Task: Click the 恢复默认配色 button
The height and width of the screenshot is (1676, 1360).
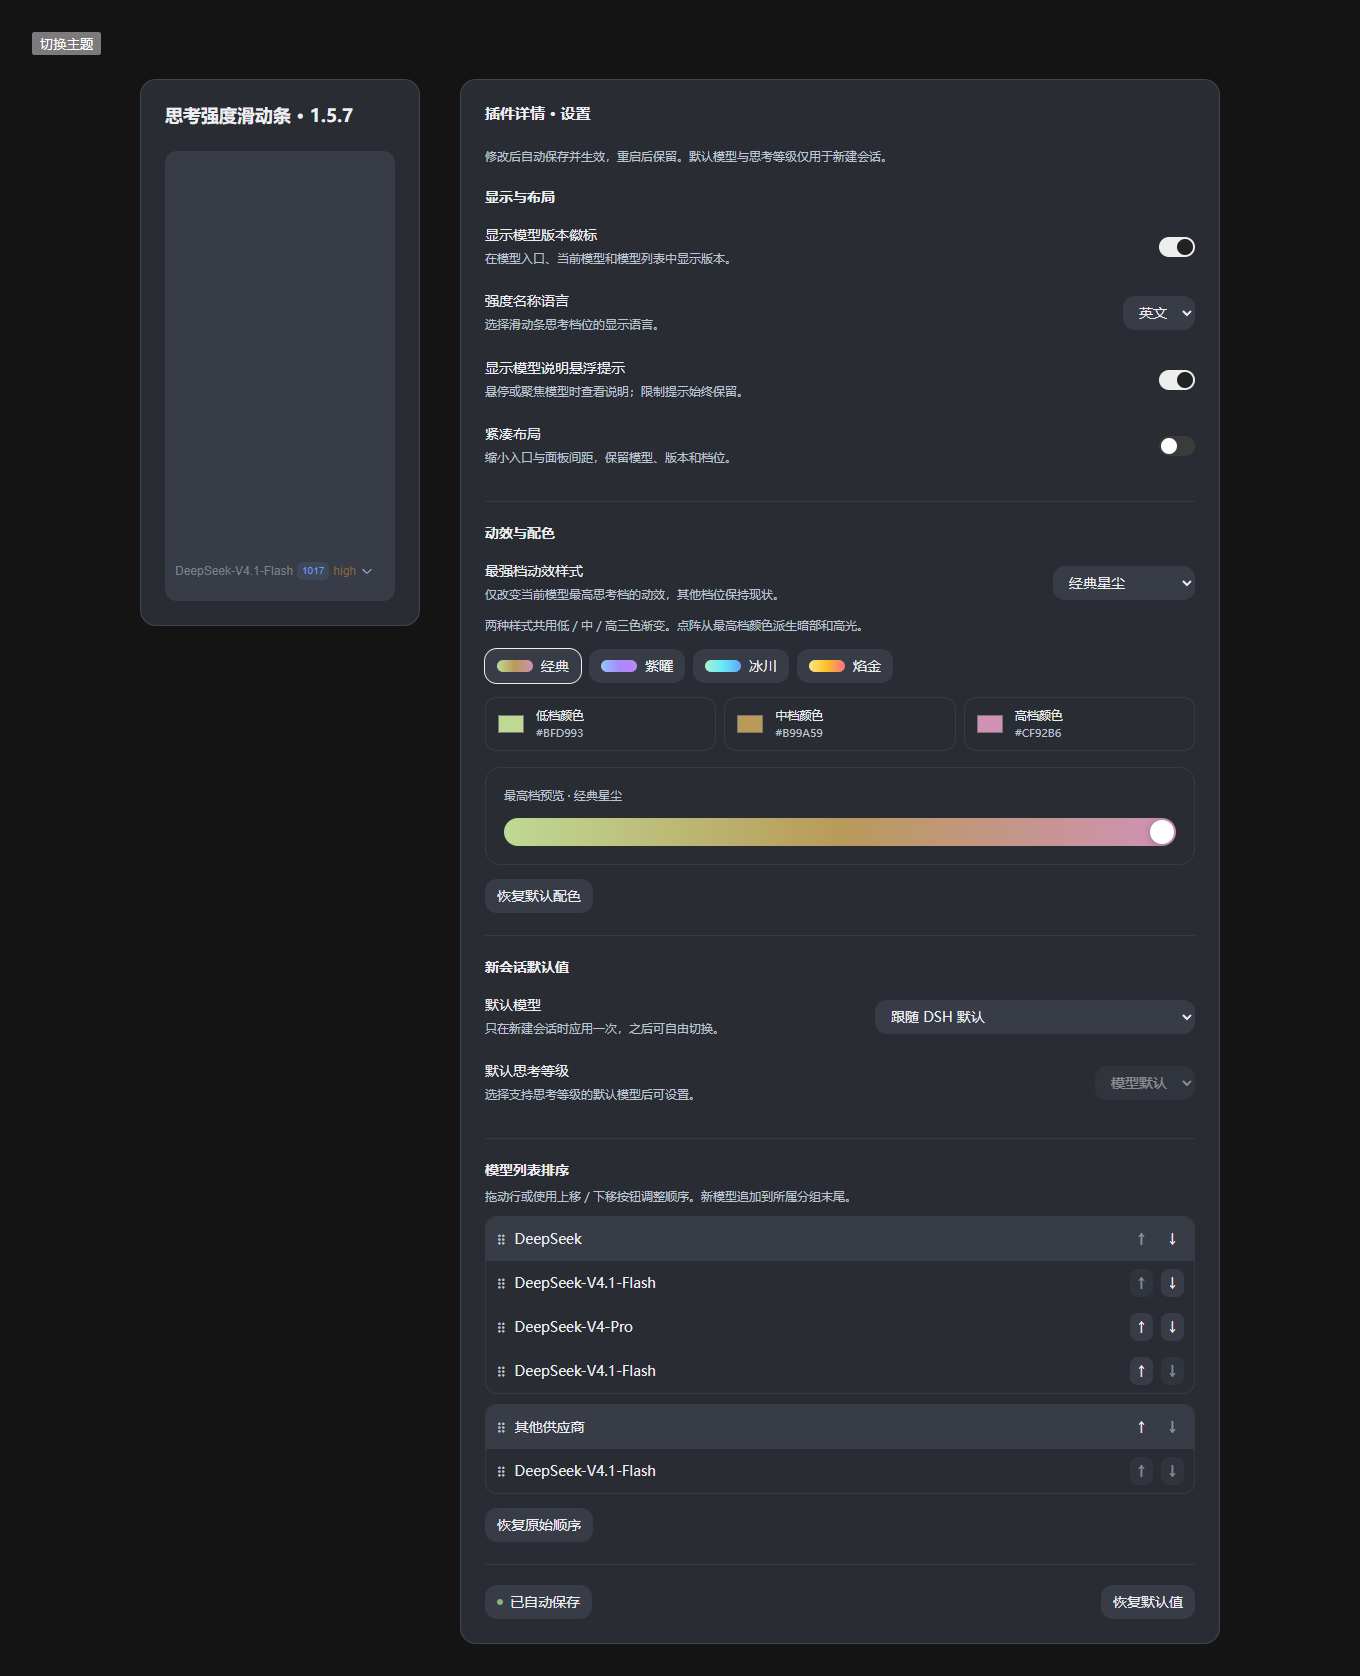Action: click(539, 896)
